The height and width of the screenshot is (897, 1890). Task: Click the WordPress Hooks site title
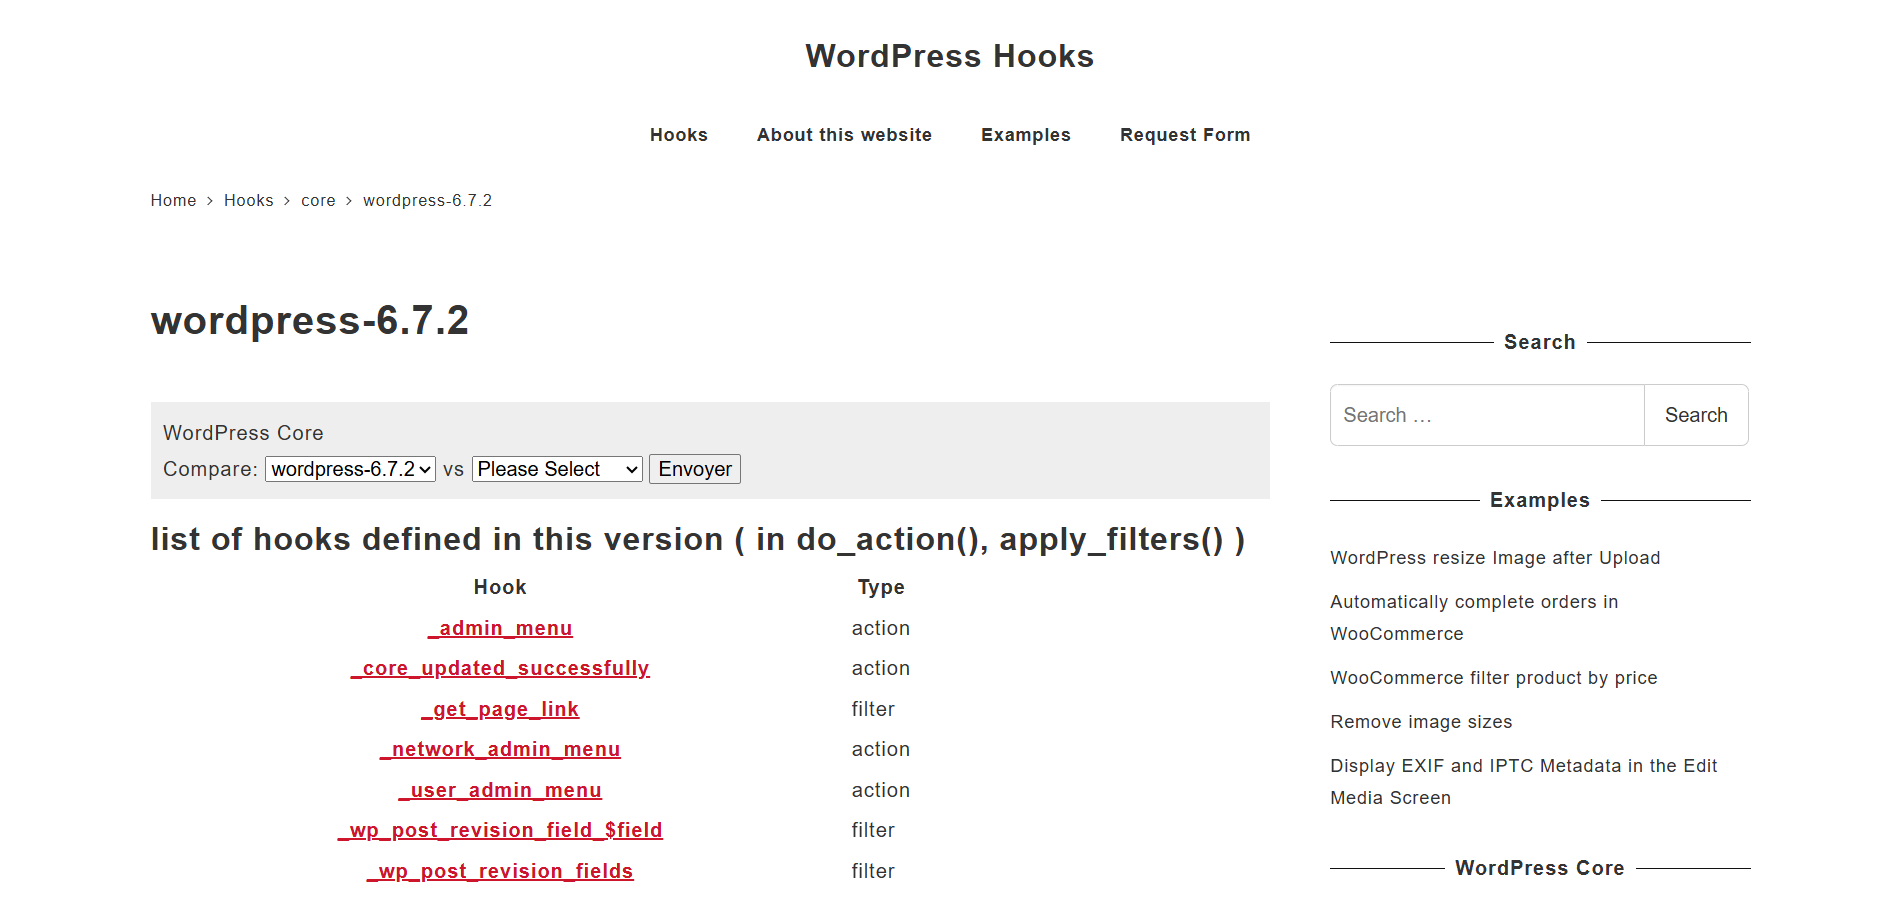(949, 56)
